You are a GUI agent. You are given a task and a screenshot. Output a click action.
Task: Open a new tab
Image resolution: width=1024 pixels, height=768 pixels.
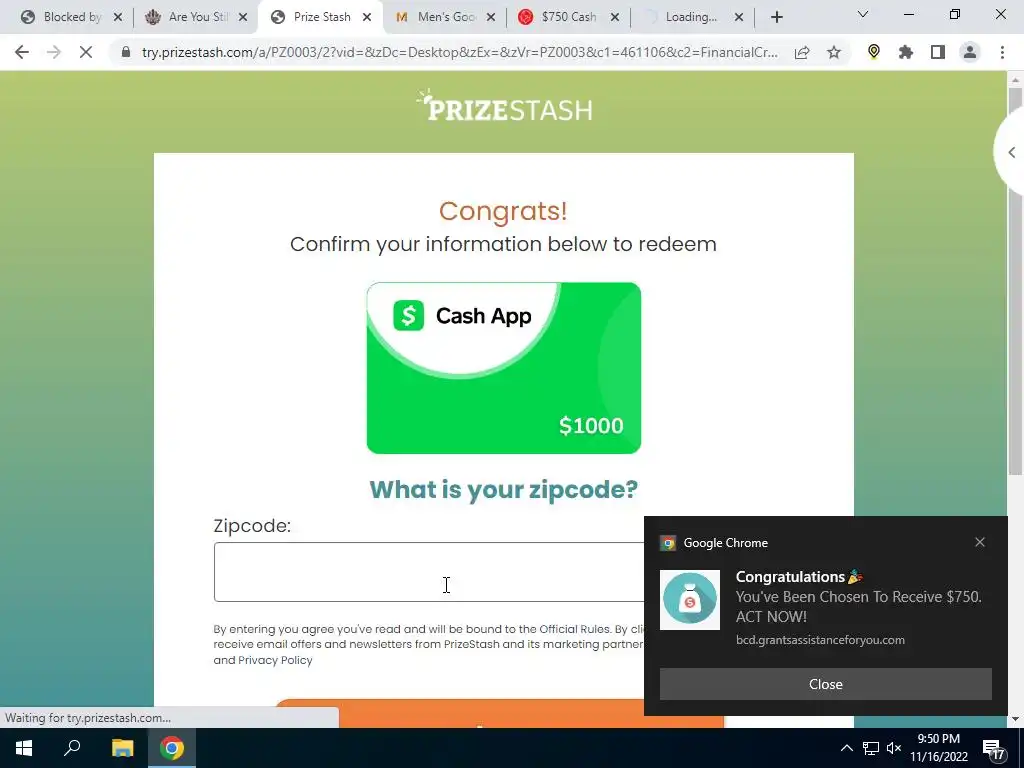[776, 18]
